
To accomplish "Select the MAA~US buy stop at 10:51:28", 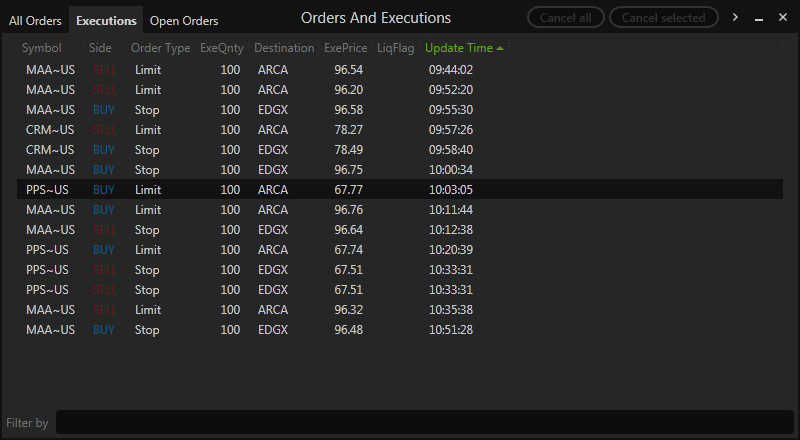I will [400, 330].
